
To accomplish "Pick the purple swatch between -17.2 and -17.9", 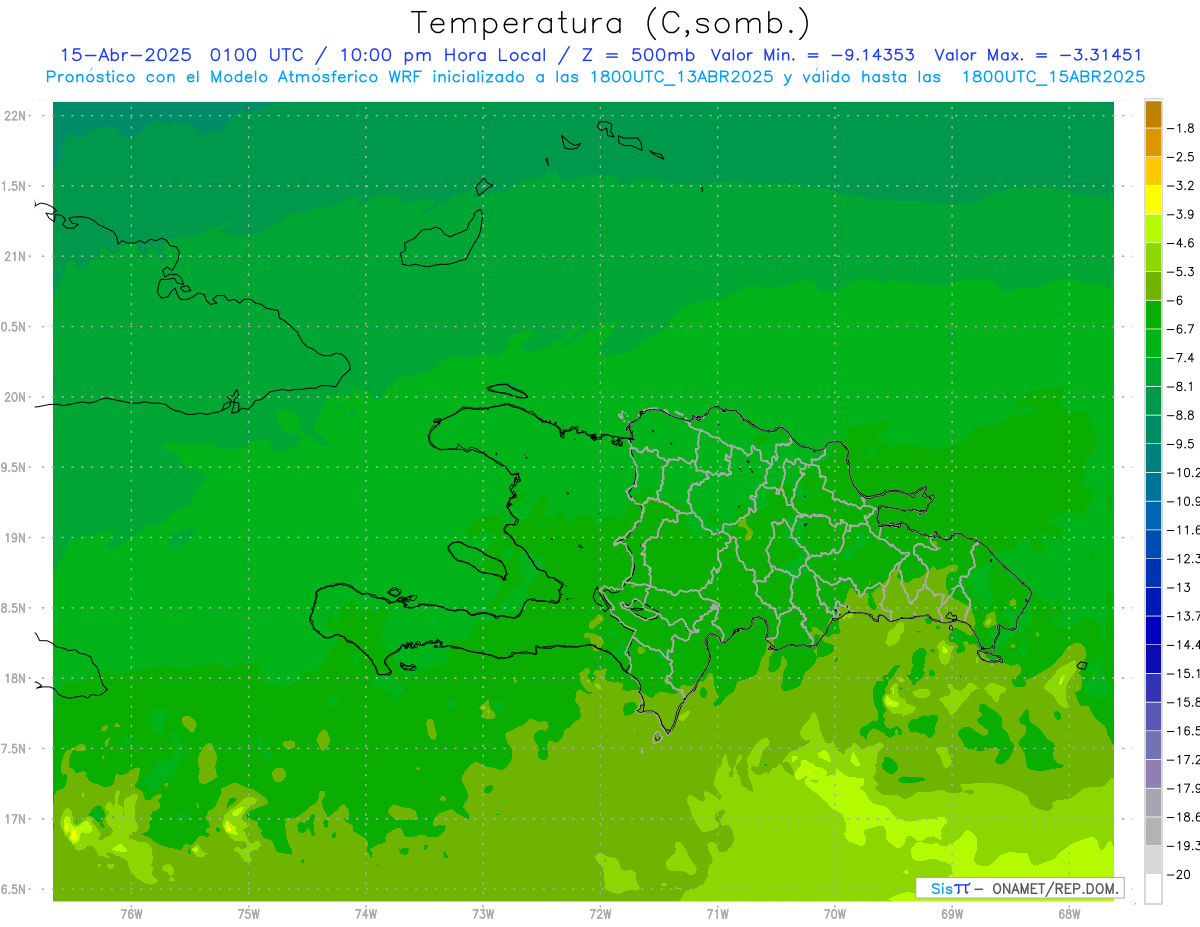I will pyautogui.click(x=1153, y=774).
